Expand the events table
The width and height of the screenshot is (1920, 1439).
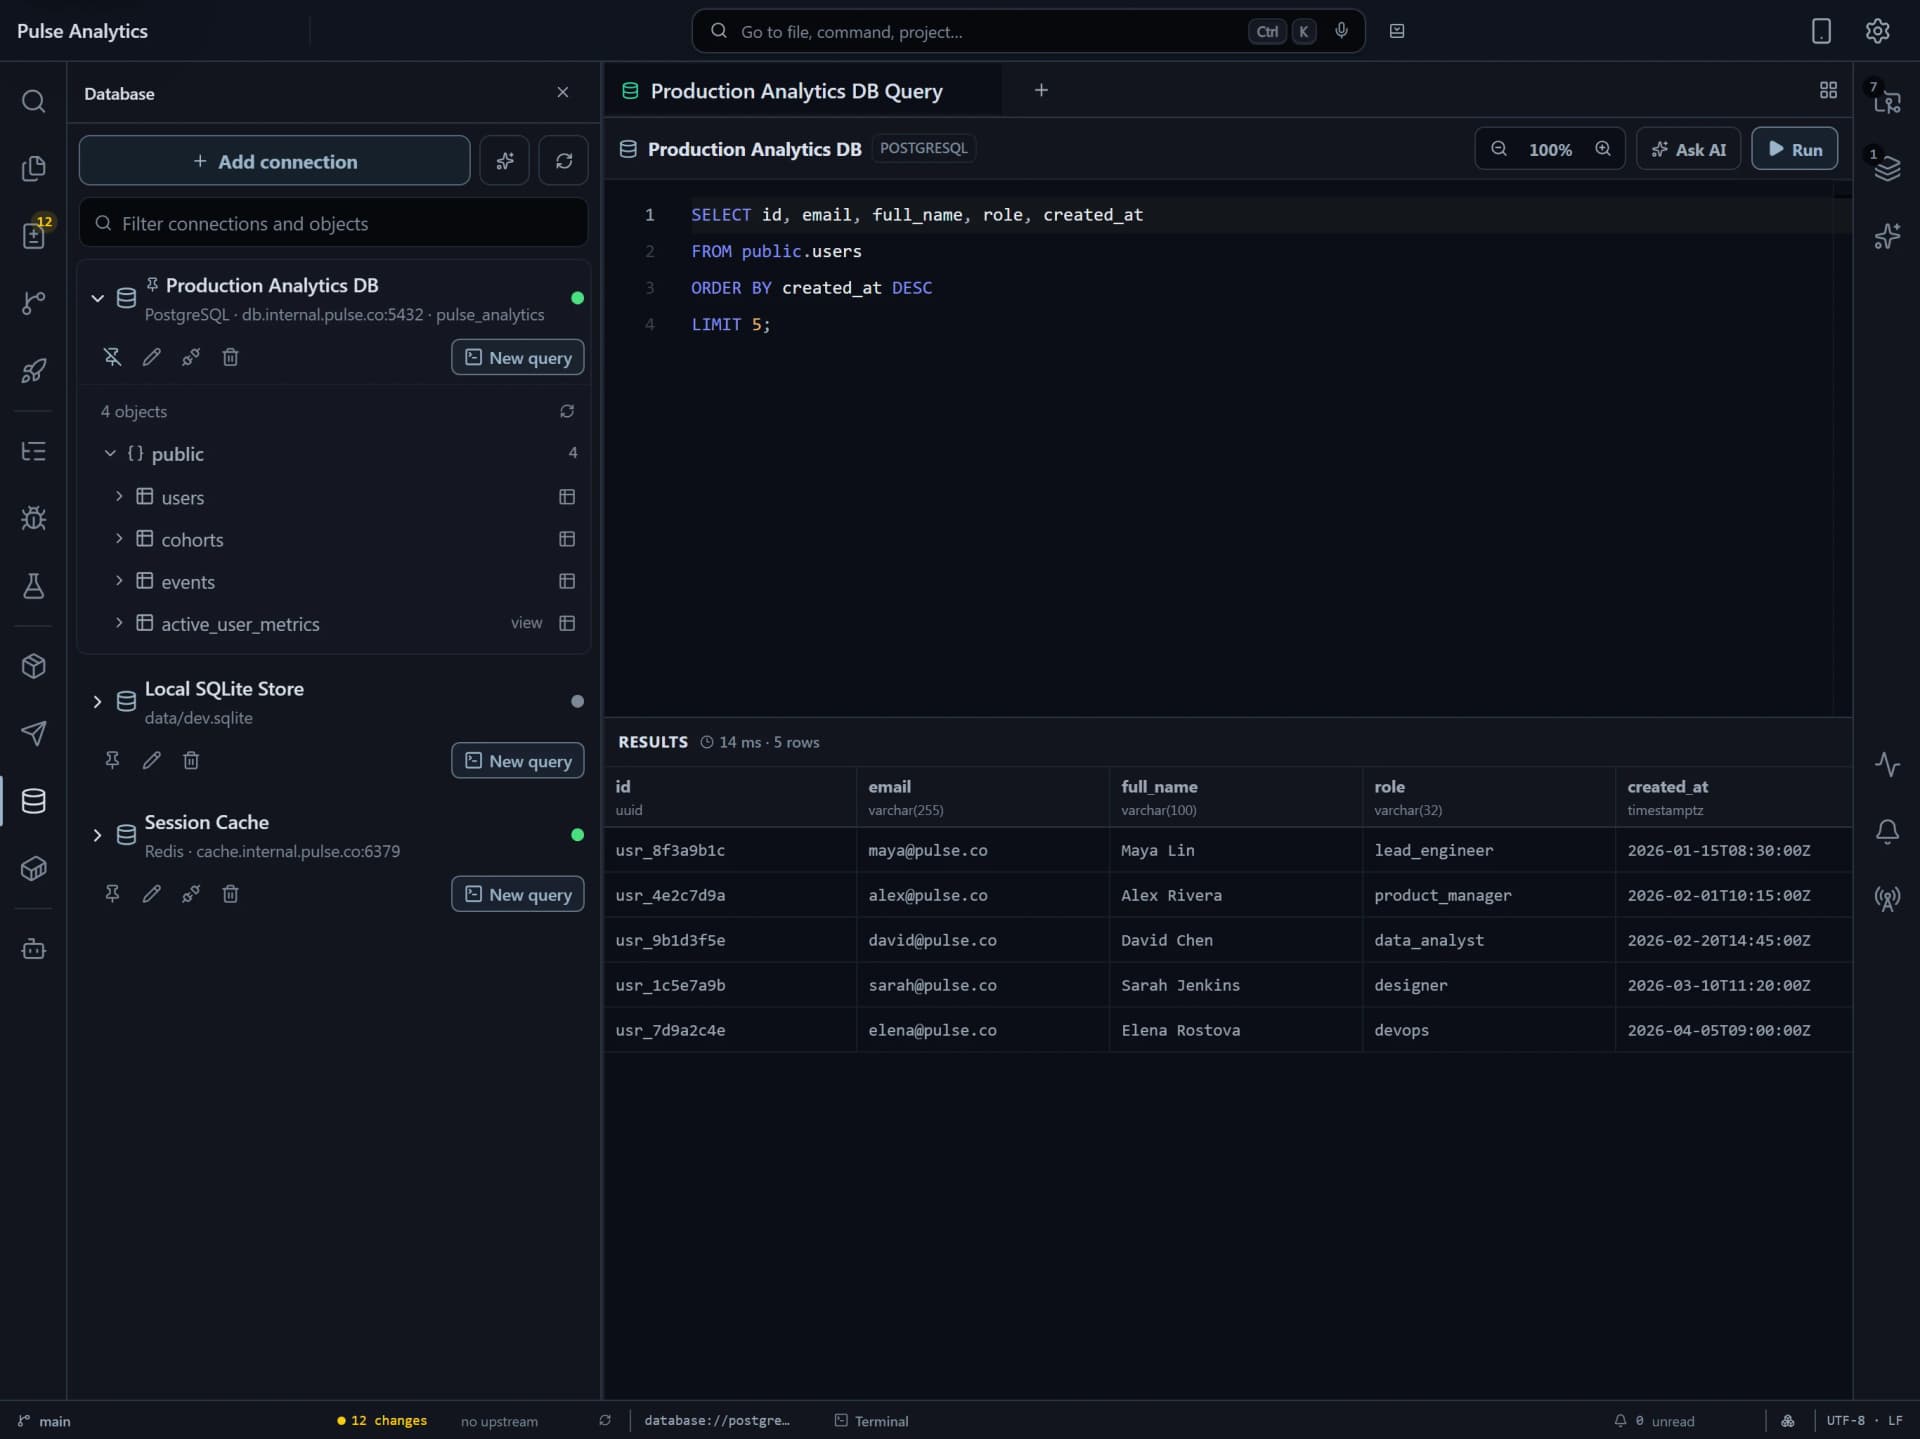click(119, 580)
